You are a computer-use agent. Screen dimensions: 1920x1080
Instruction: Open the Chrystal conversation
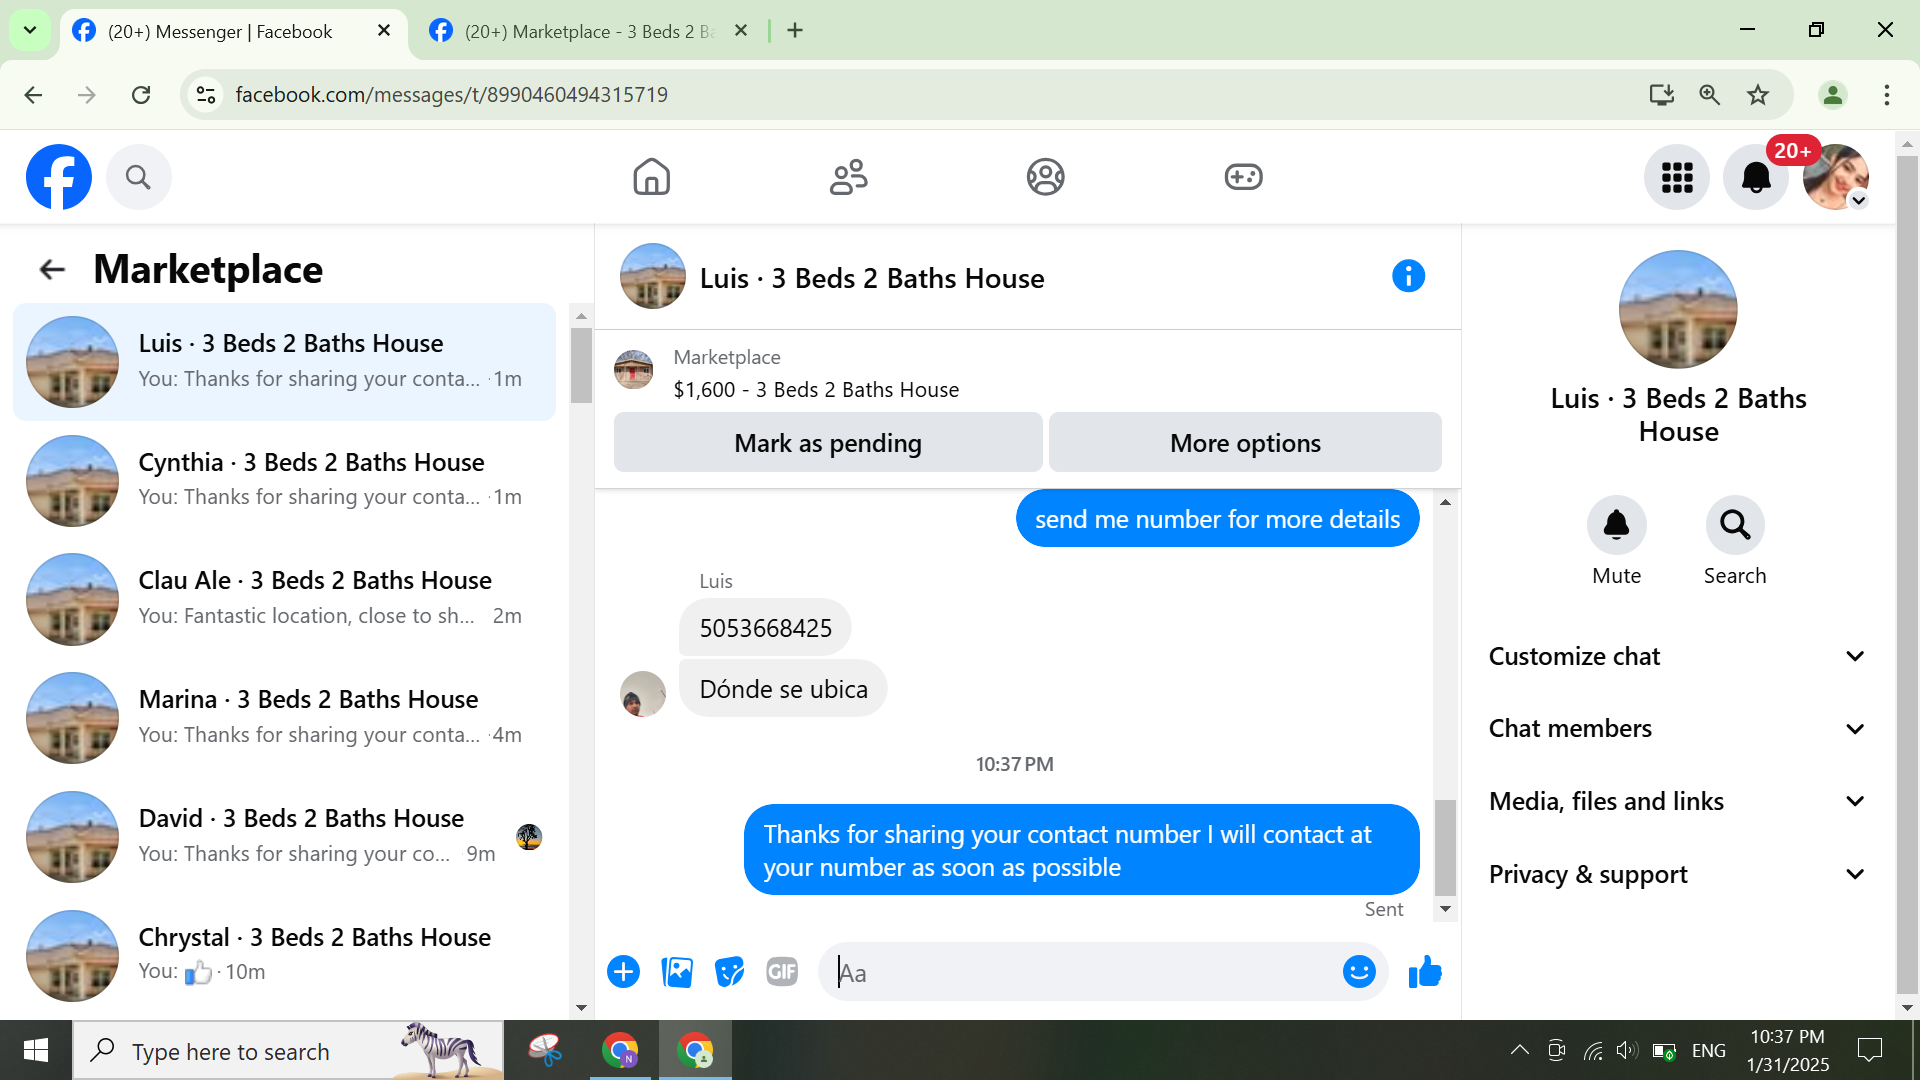pyautogui.click(x=284, y=955)
